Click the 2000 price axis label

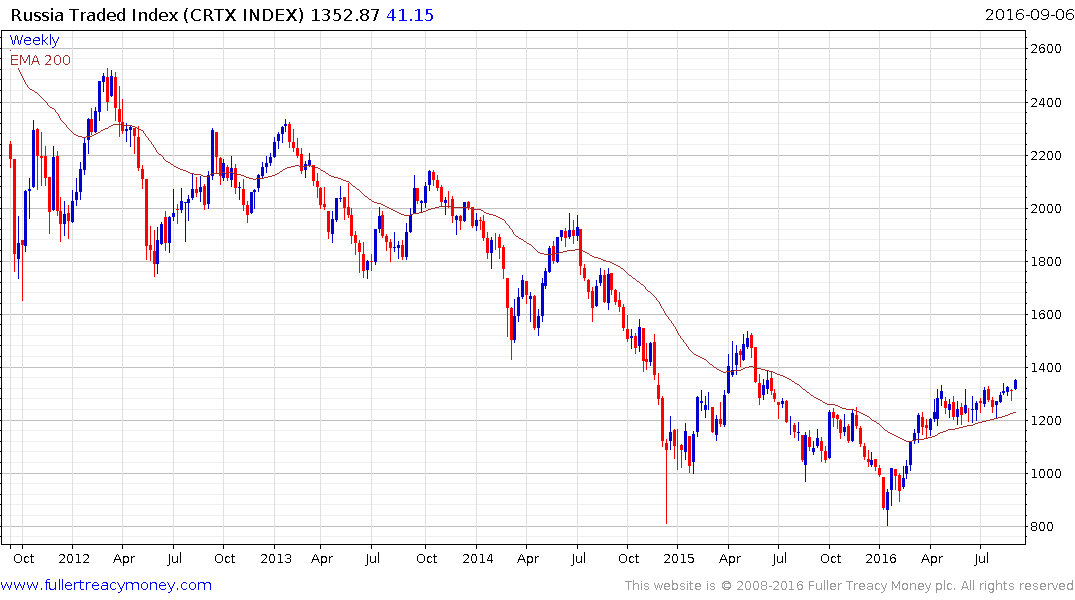point(1046,208)
